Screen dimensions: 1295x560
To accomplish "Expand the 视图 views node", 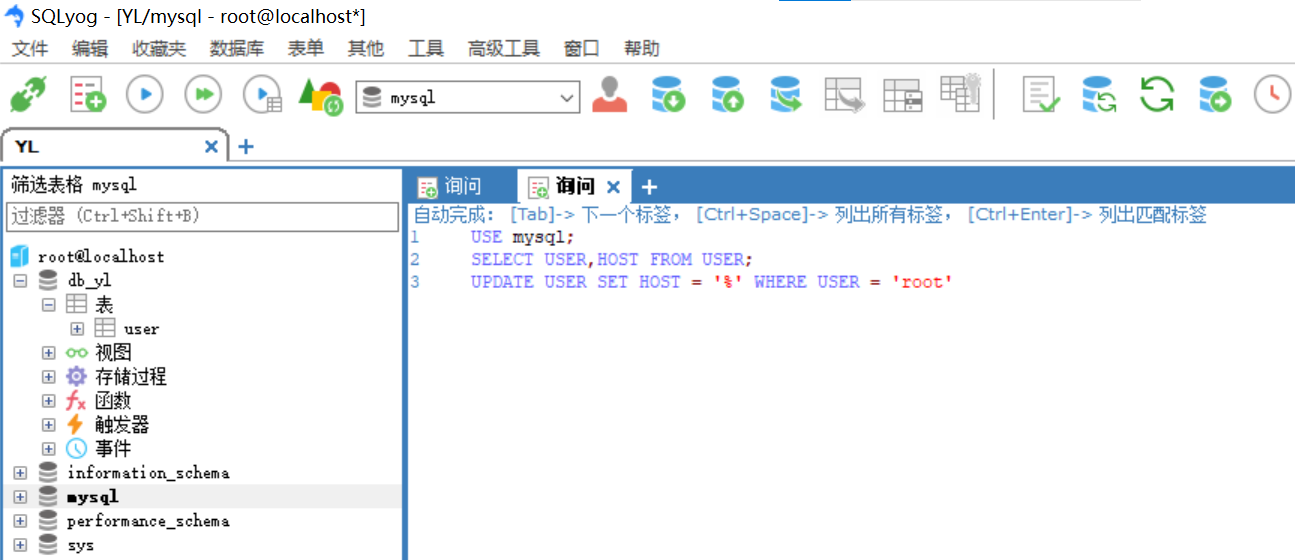I will 48,352.
